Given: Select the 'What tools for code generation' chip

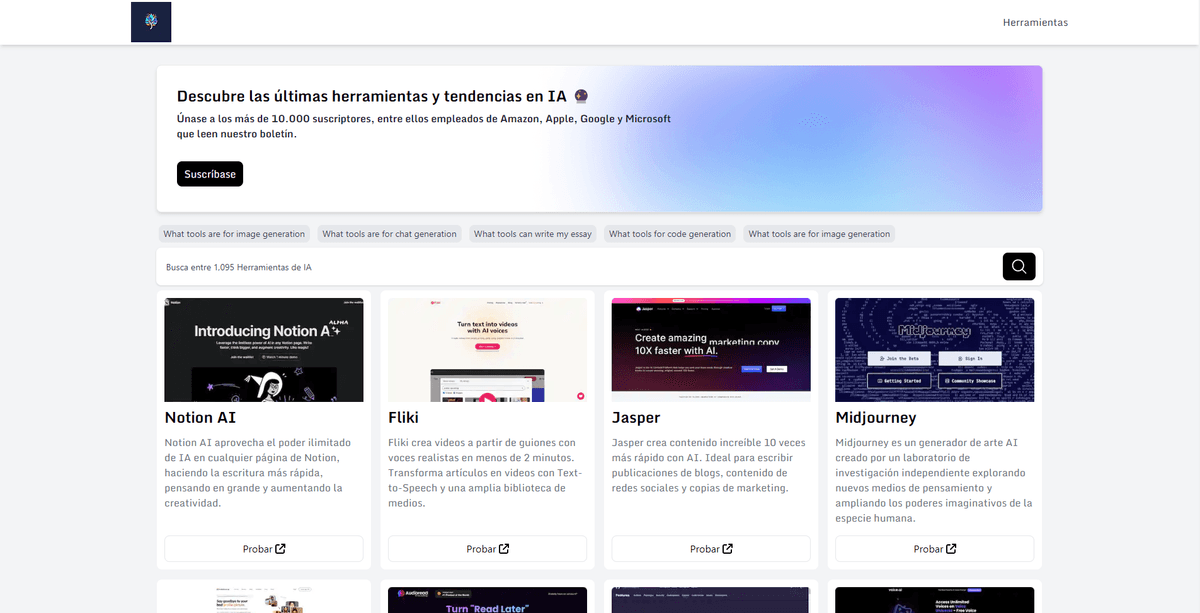Looking at the screenshot, I should pyautogui.click(x=670, y=234).
